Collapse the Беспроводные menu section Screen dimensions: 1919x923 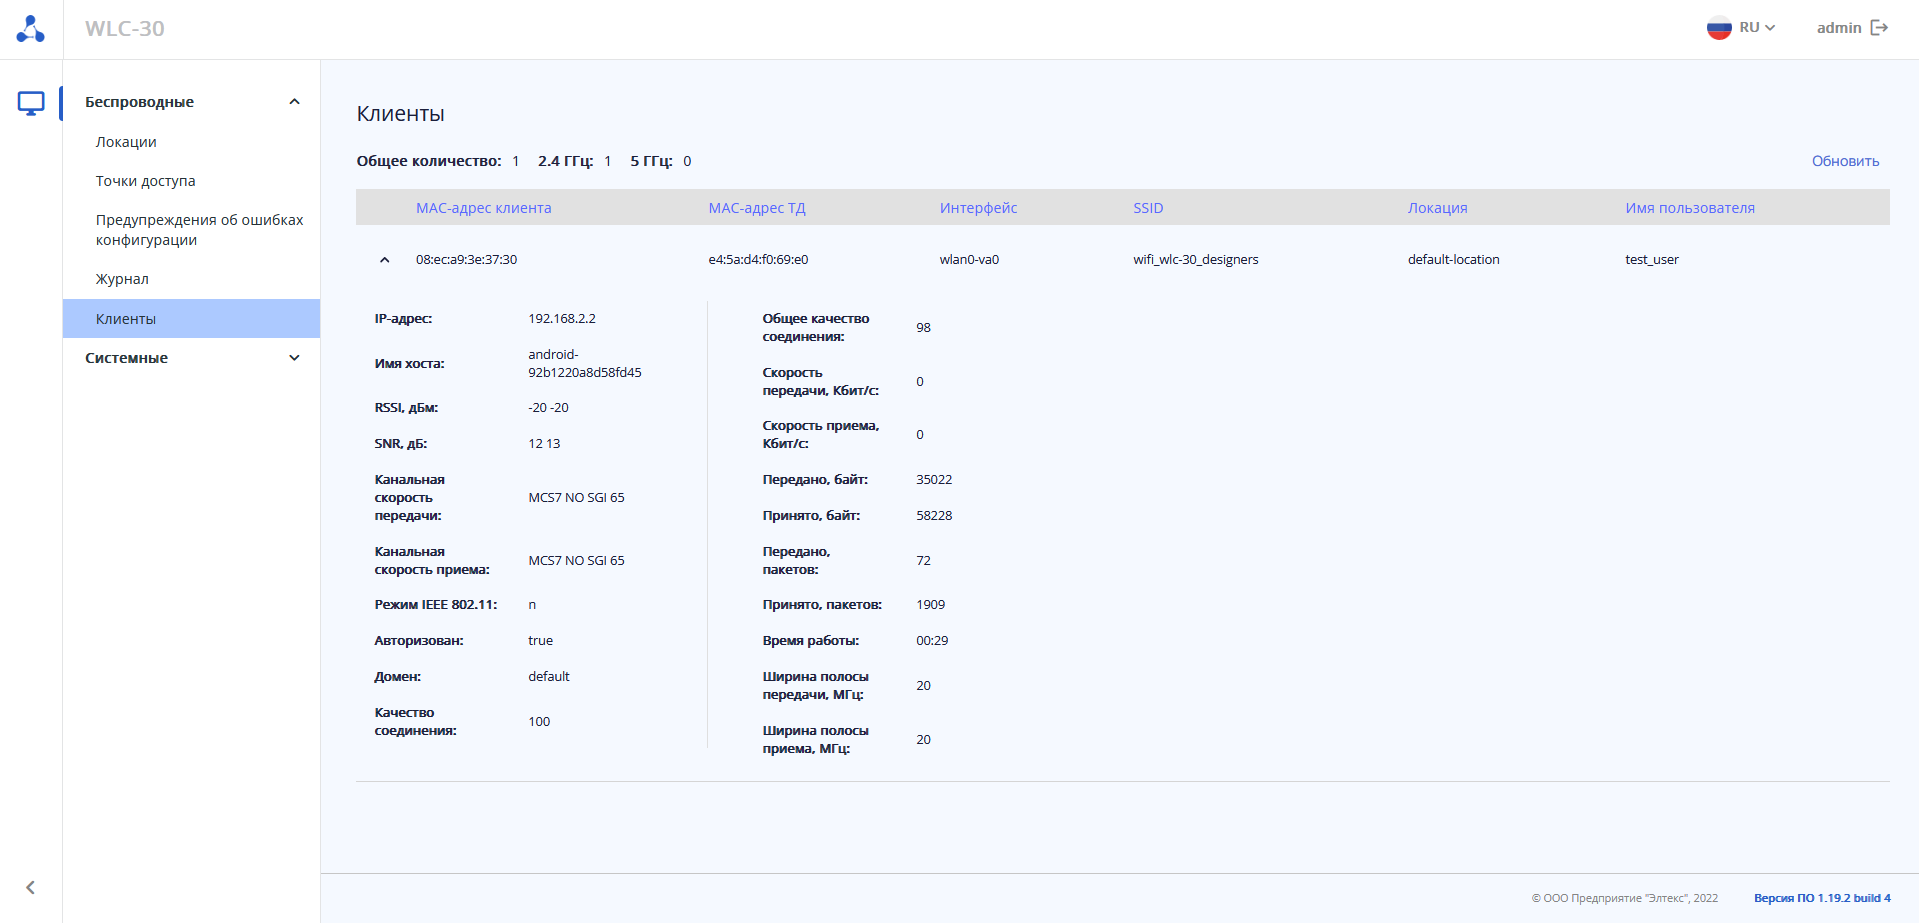294,102
